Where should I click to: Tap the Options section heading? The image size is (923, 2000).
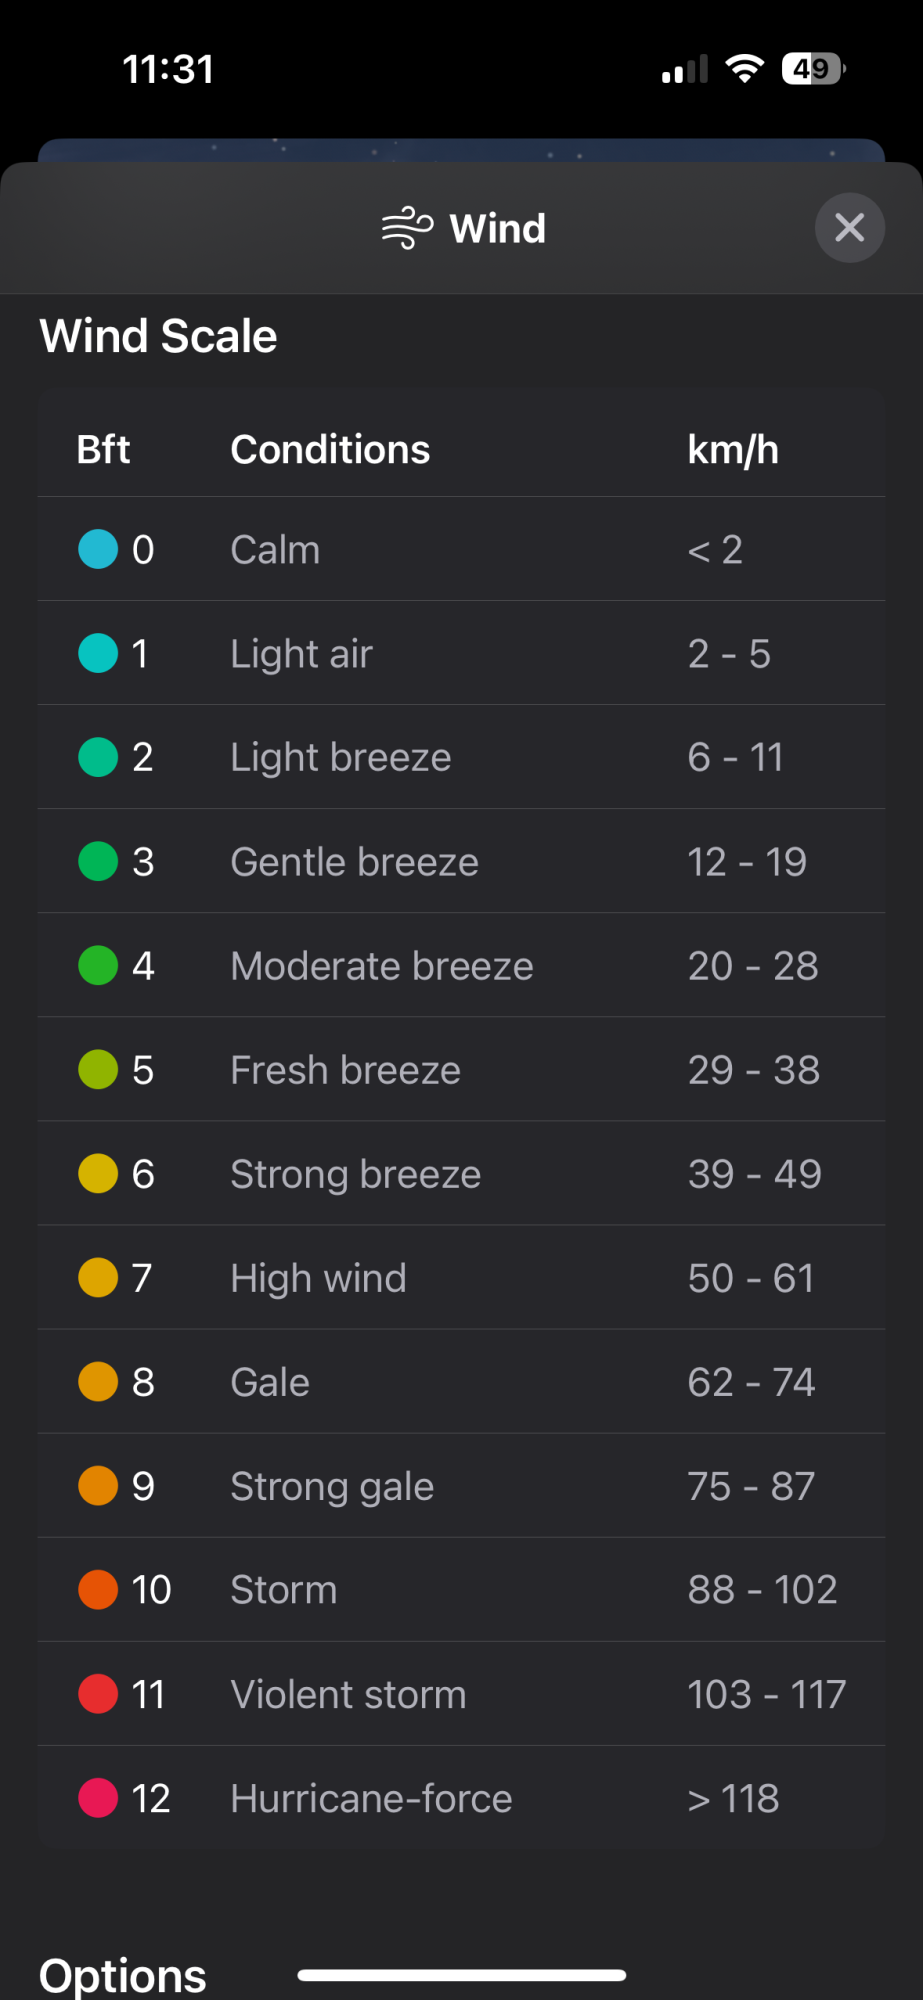pos(123,1975)
